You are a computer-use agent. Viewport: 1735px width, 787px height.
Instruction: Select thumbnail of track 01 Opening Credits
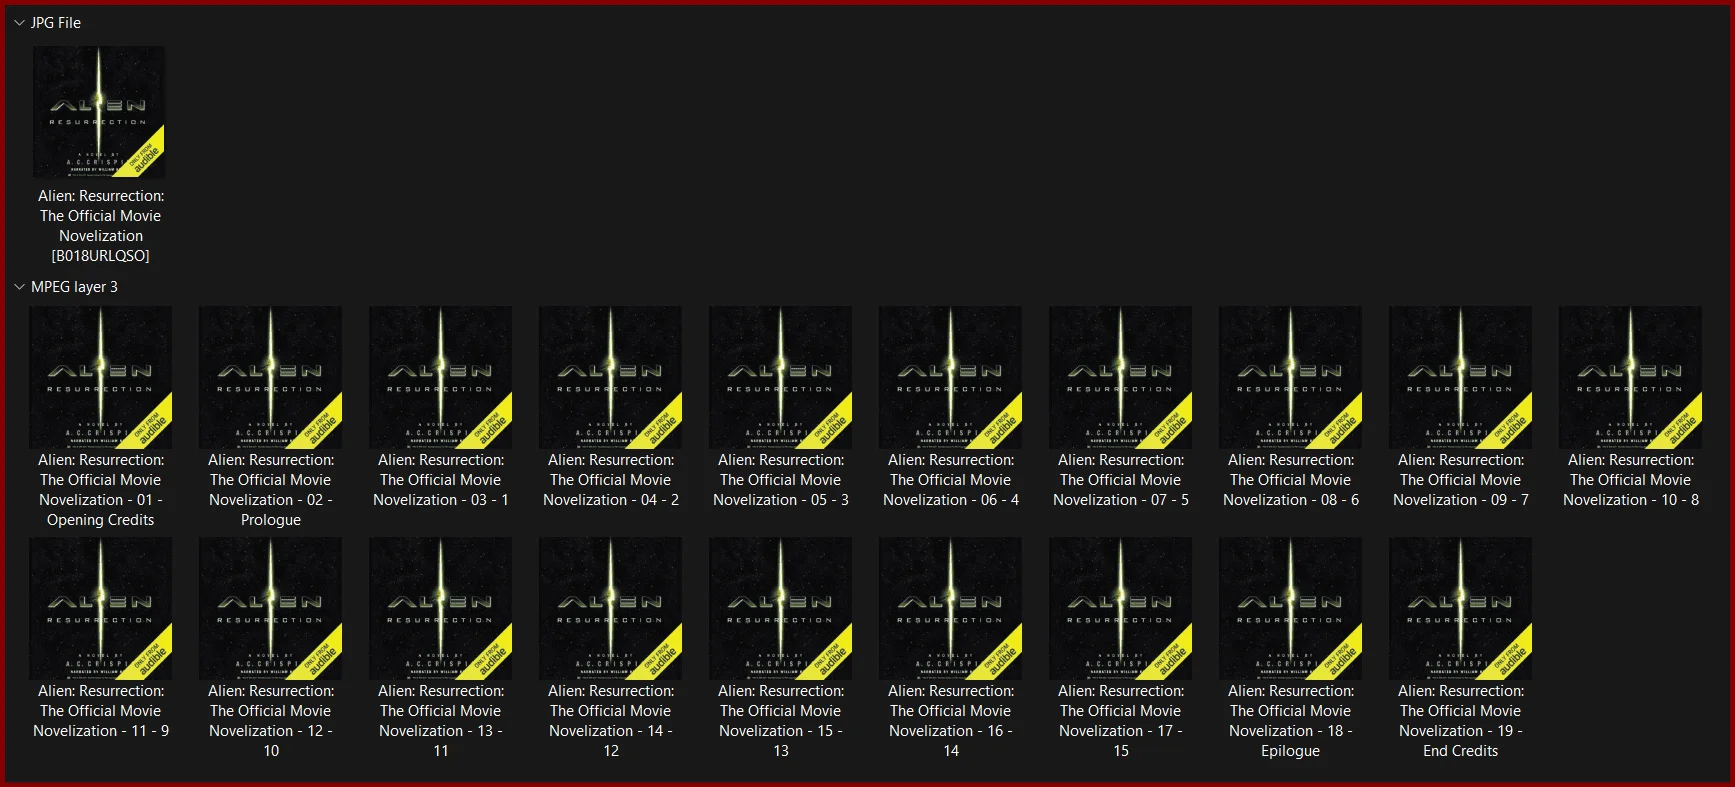[101, 377]
